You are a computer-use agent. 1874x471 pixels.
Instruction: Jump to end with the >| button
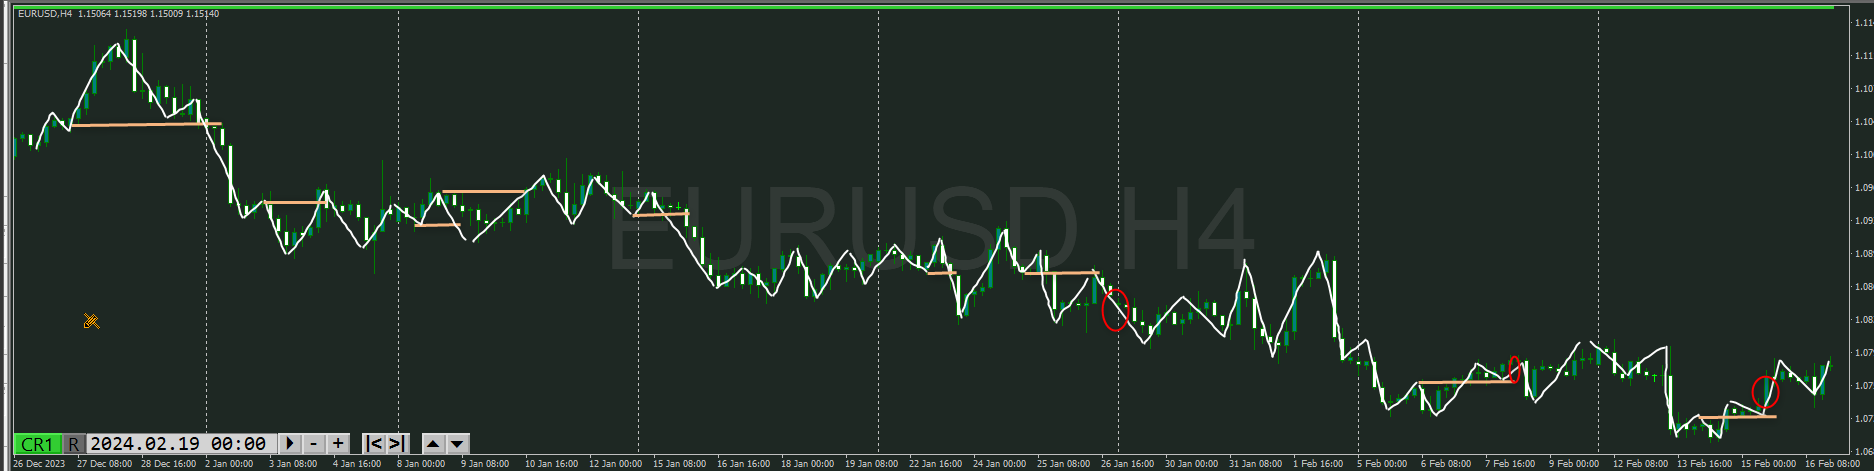click(x=396, y=443)
